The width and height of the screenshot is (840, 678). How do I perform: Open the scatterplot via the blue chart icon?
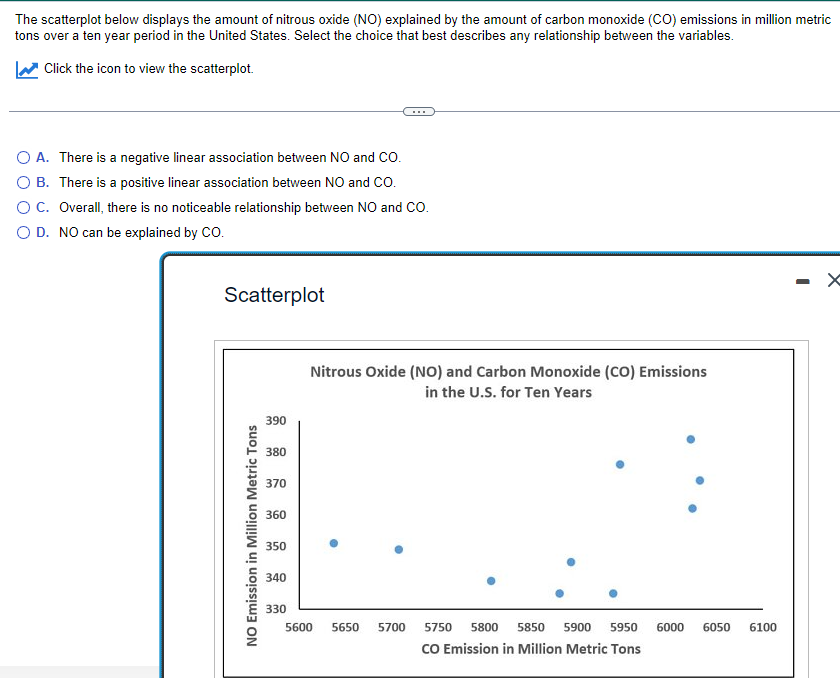coord(25,69)
